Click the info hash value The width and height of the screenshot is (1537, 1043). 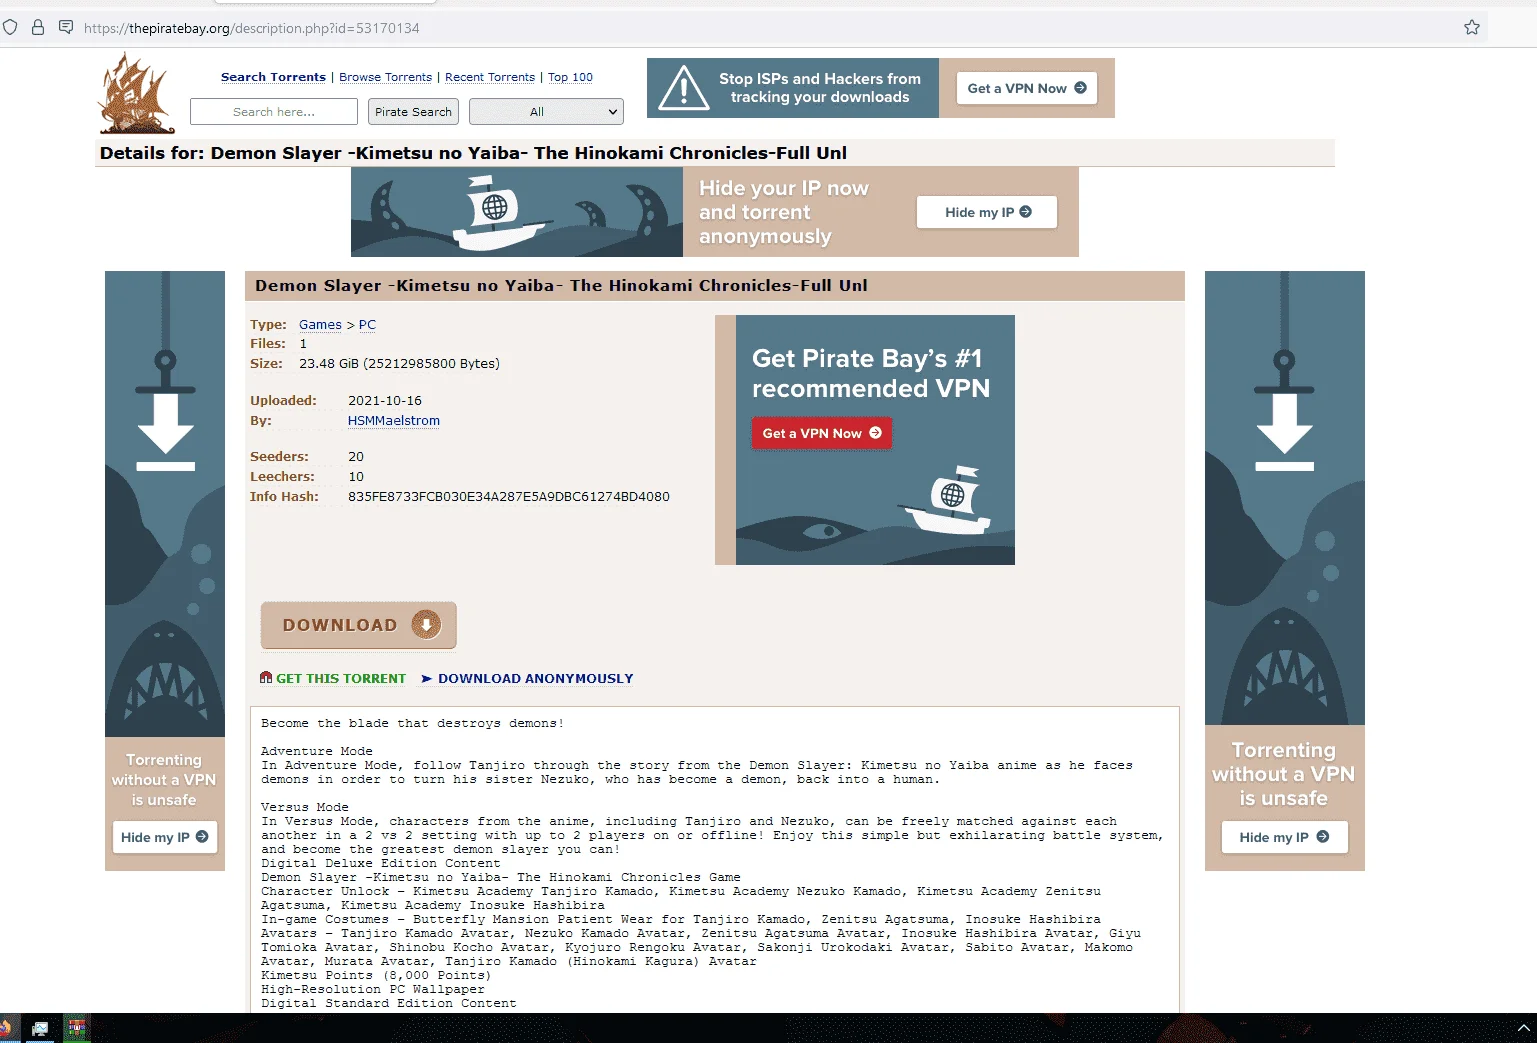coord(509,497)
